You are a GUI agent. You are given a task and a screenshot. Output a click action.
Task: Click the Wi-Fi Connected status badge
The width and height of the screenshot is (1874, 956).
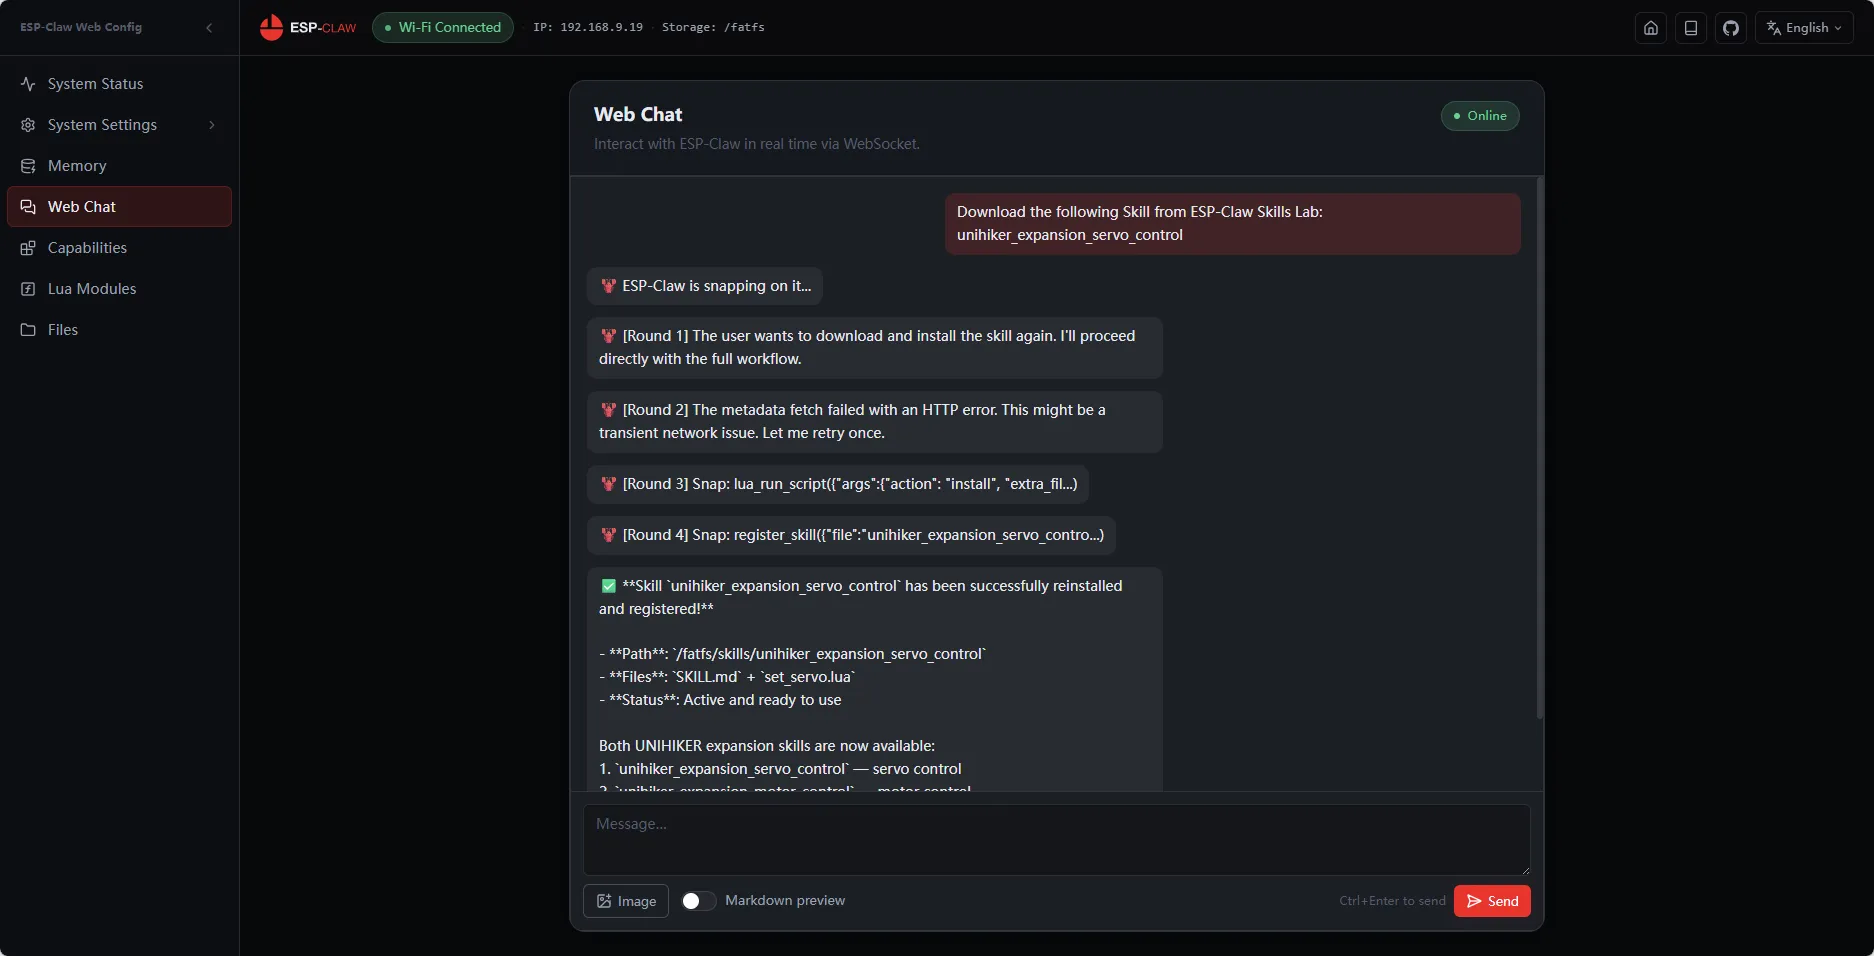(443, 28)
